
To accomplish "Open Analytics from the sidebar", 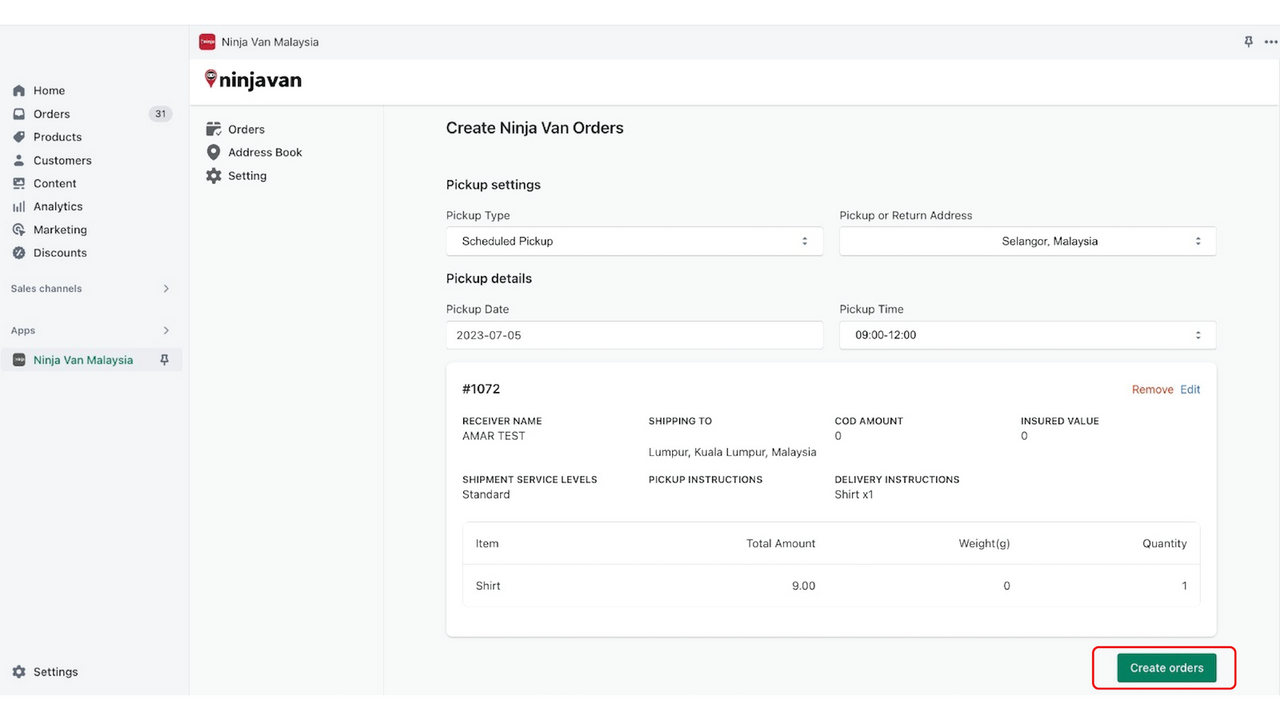I will click(59, 206).
